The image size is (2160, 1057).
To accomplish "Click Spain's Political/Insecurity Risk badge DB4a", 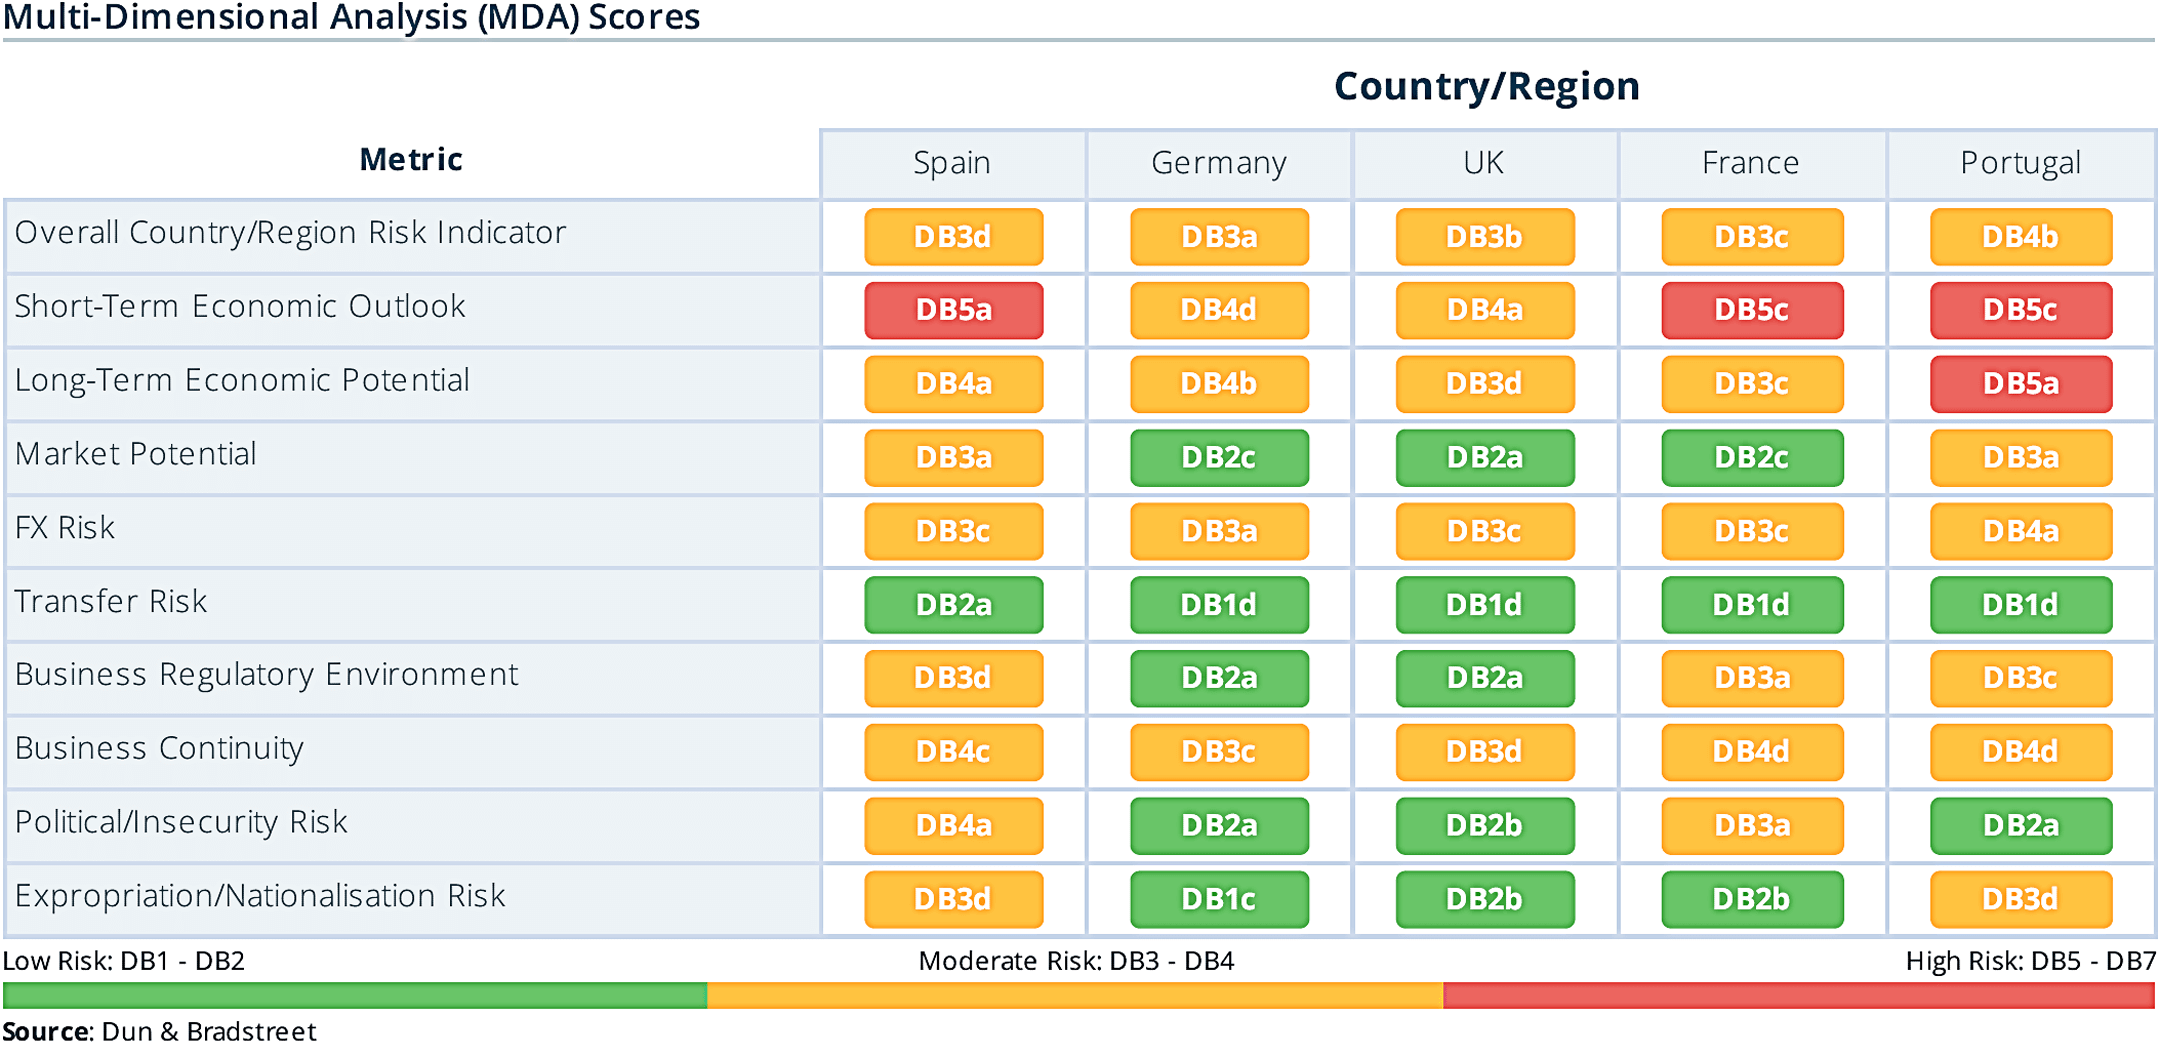I will pyautogui.click(x=954, y=826).
